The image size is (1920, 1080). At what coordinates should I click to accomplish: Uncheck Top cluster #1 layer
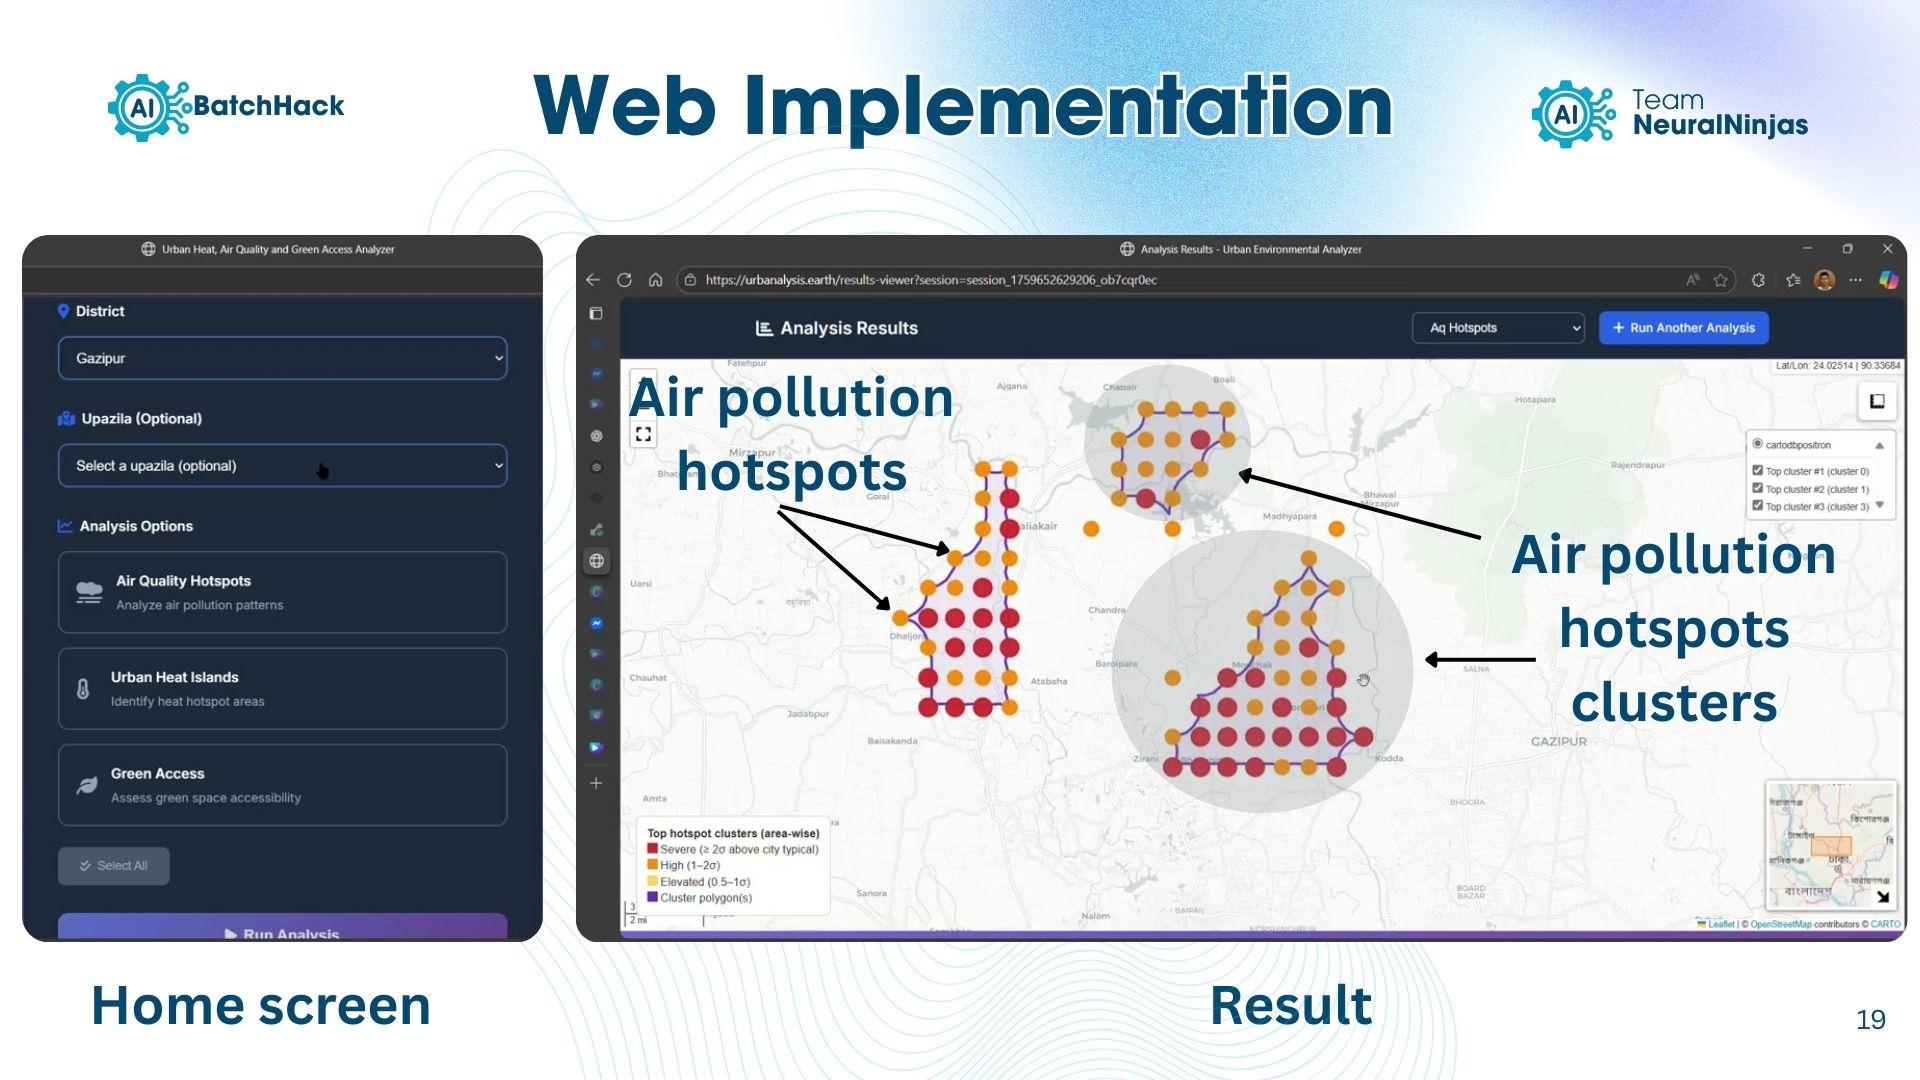point(1757,470)
